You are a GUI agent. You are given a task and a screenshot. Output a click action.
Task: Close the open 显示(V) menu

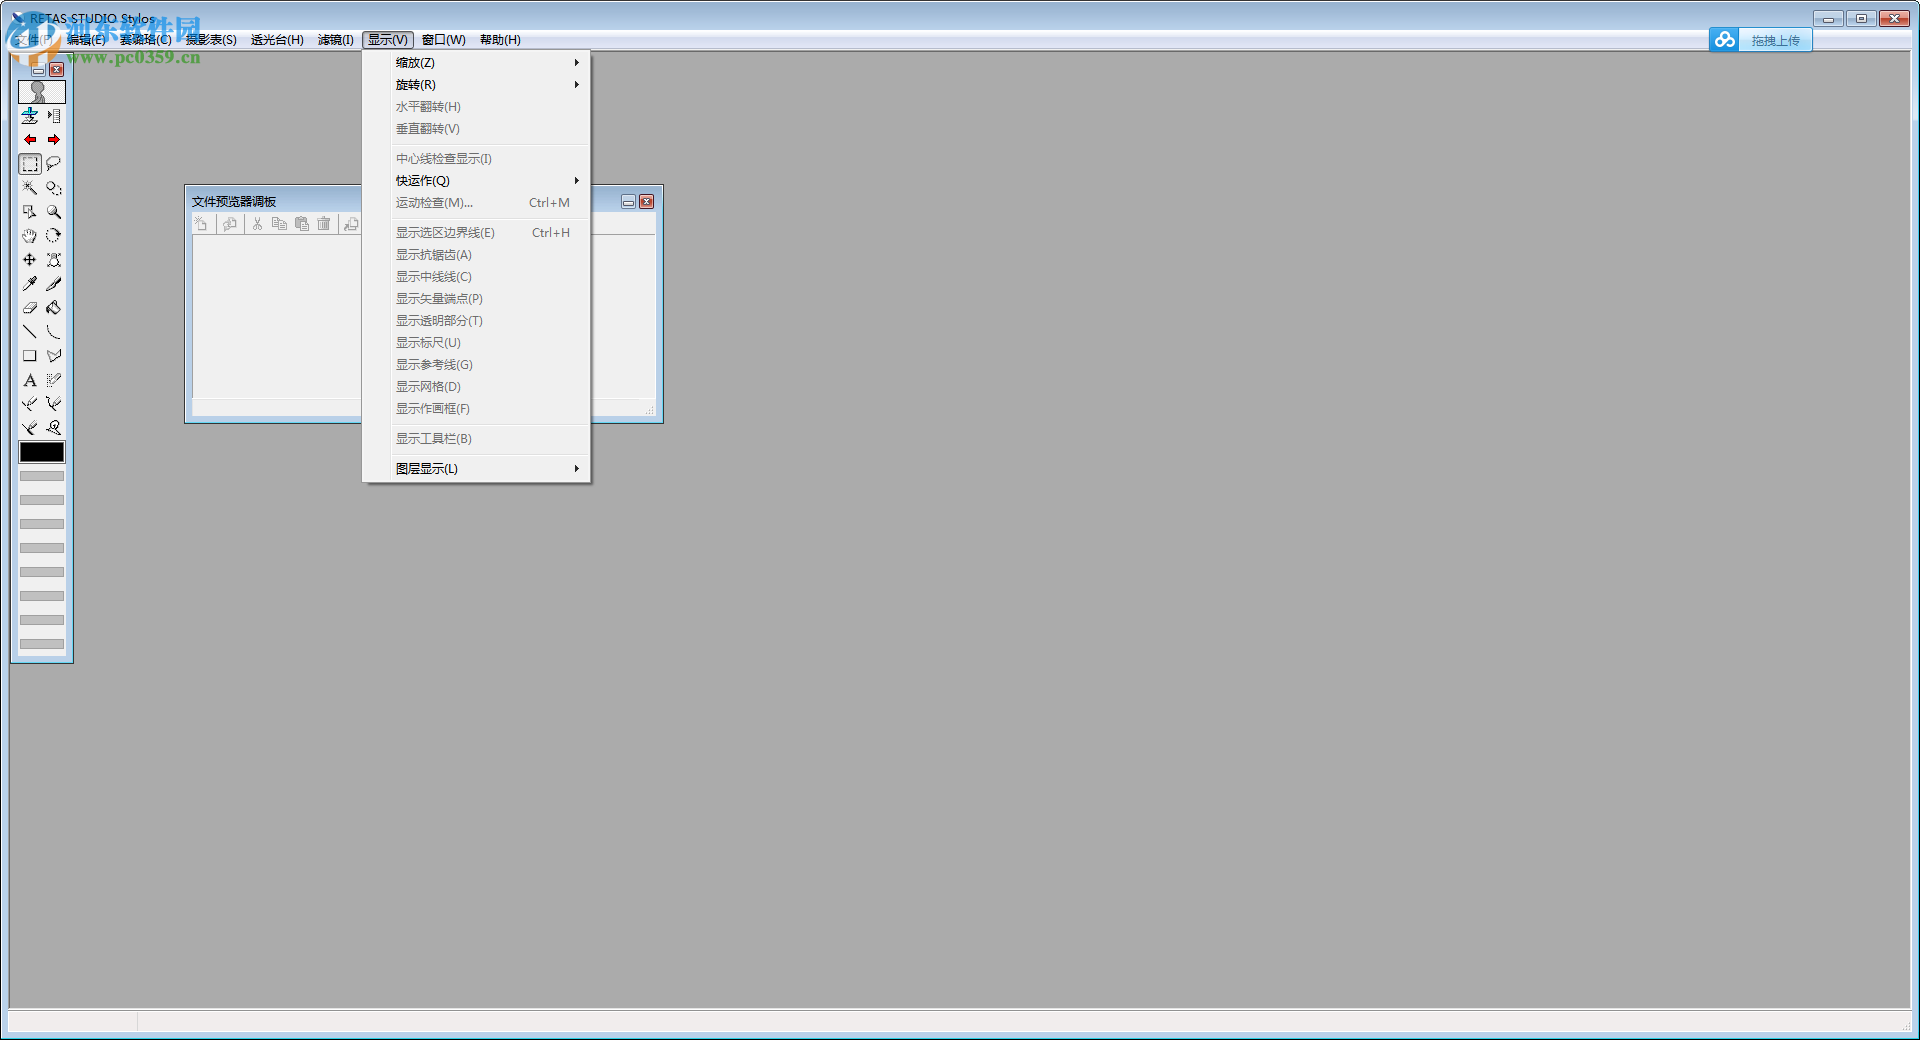388,40
